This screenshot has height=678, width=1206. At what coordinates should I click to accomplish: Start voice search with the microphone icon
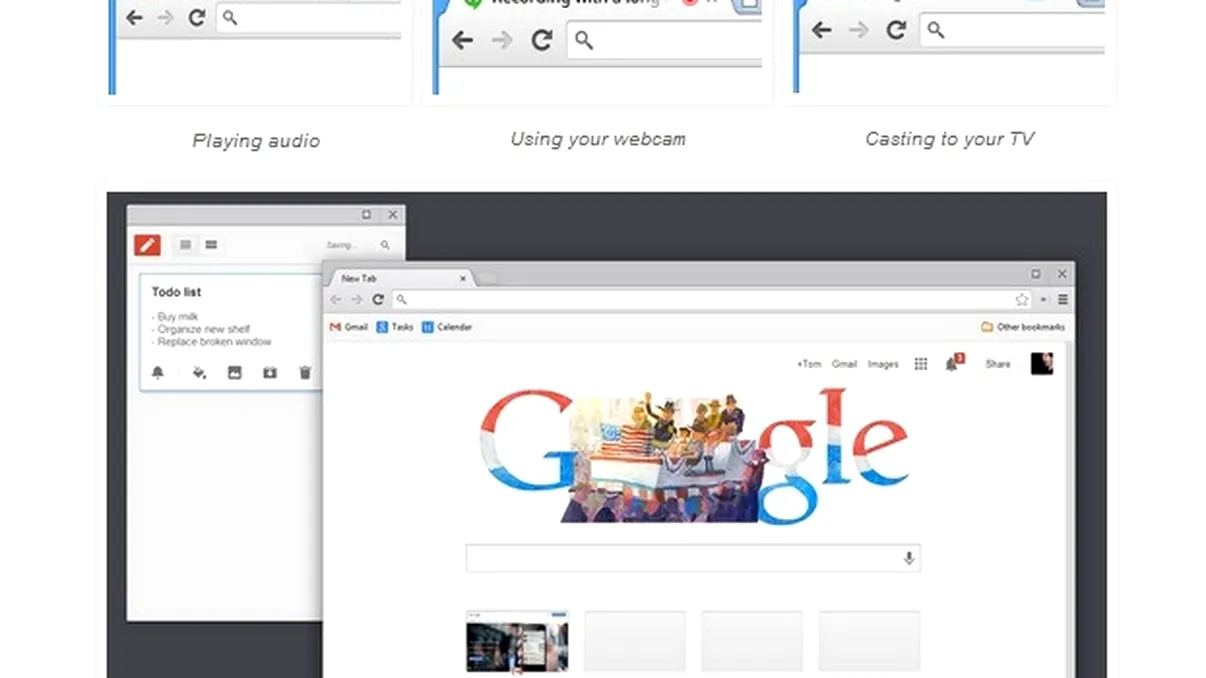click(x=909, y=558)
